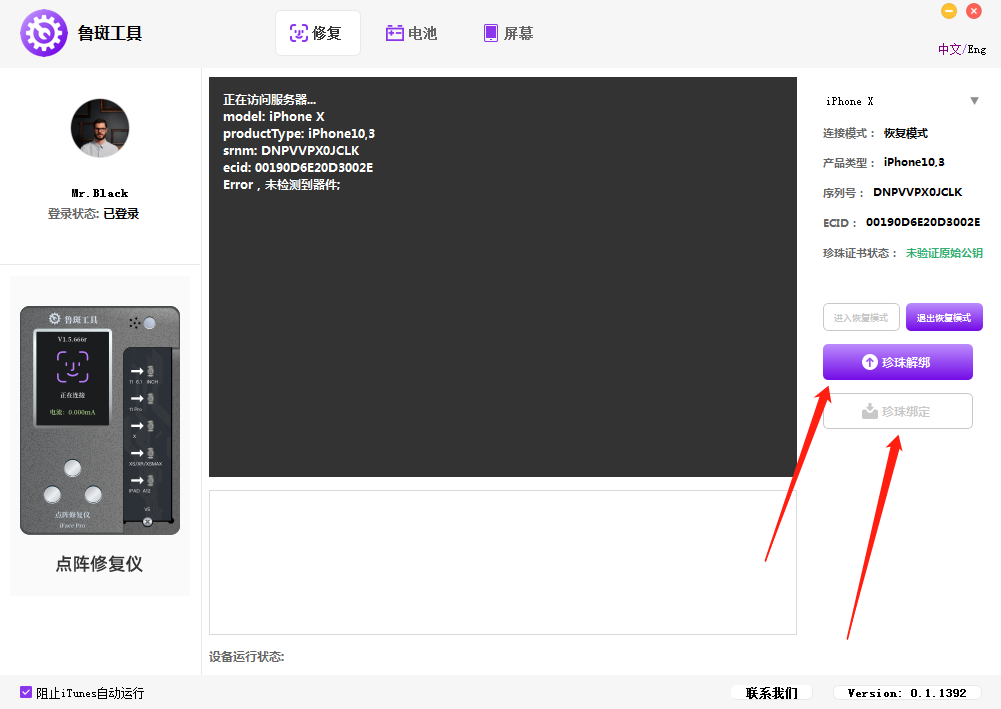Open the 修复 repair tab
This screenshot has height=709, width=1001.
(317, 33)
